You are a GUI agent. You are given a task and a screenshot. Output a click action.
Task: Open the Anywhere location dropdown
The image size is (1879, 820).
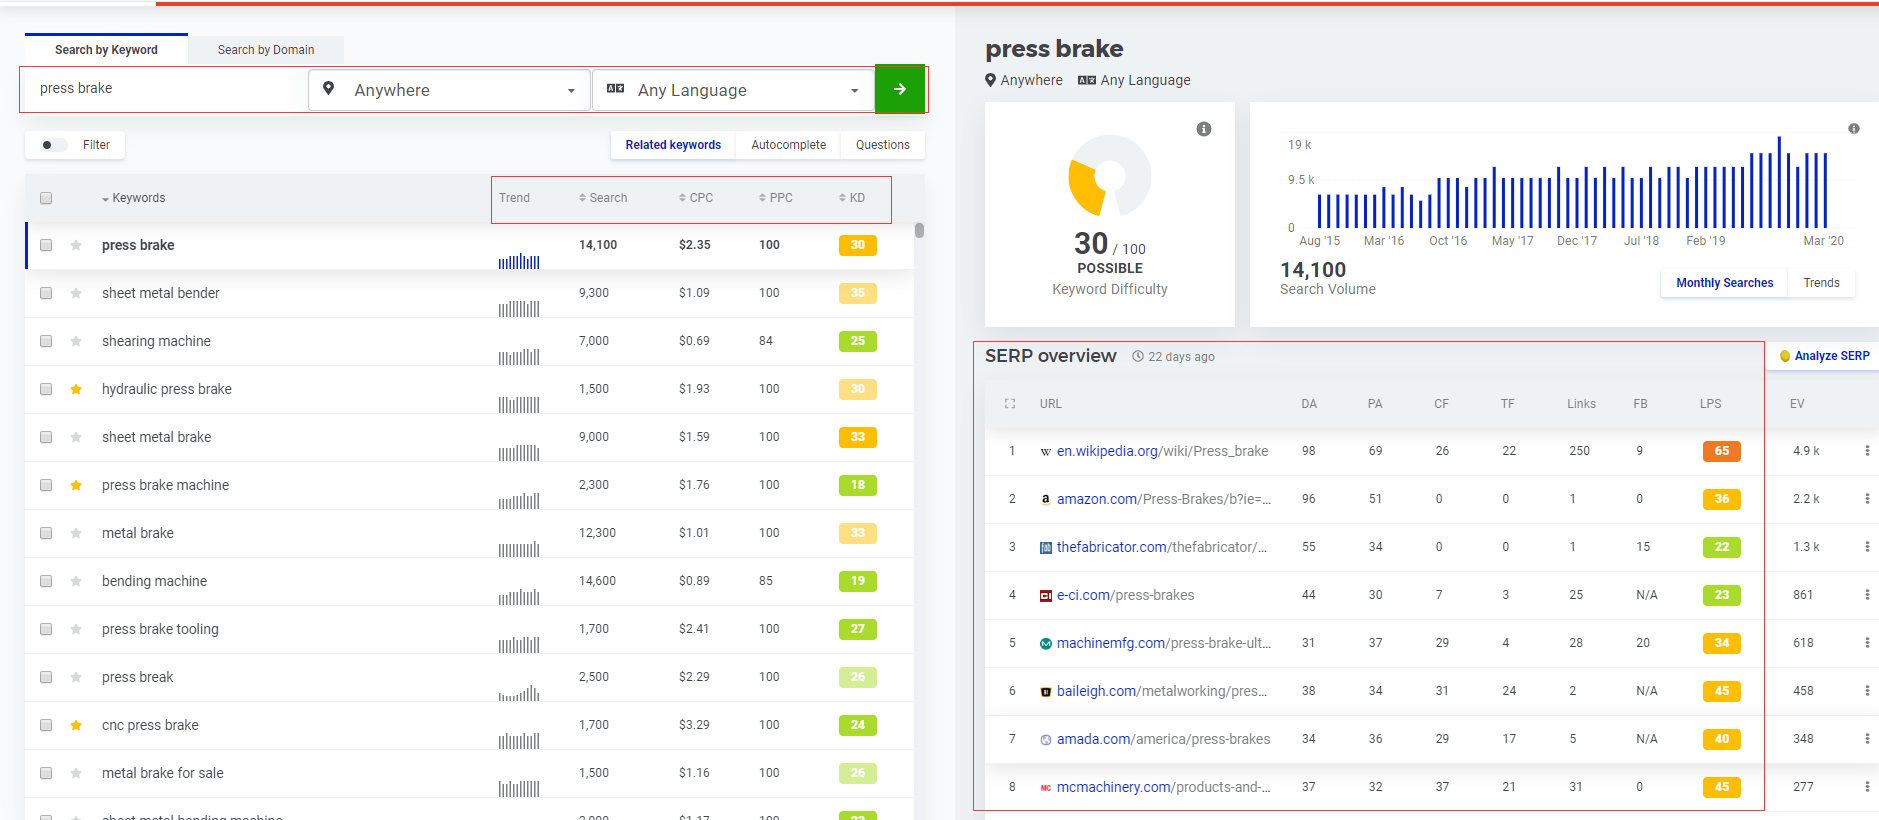450,90
